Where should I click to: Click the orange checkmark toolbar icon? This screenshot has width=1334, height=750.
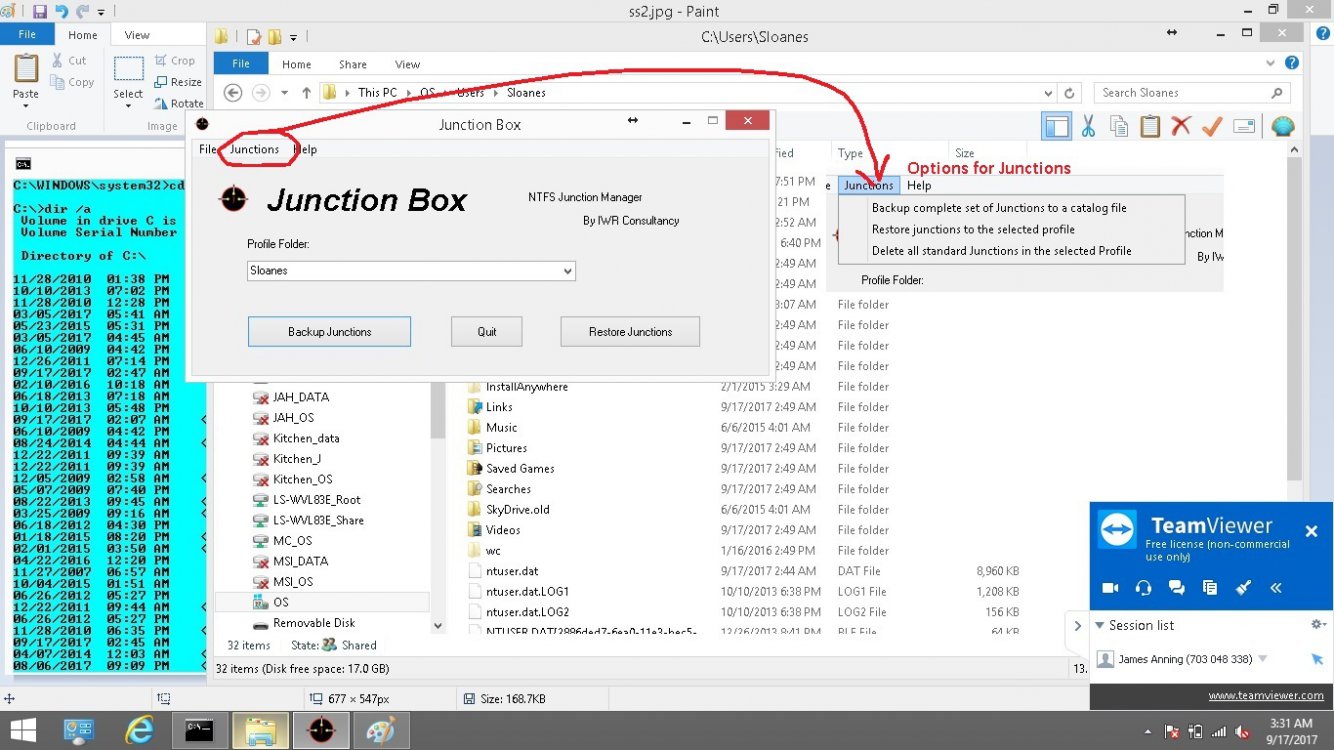[x=1212, y=126]
